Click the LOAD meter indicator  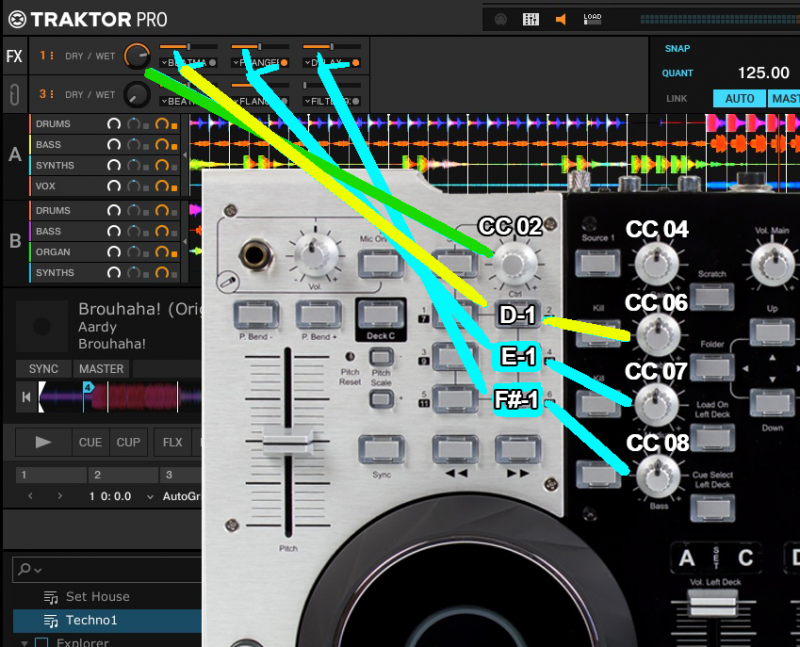pos(592,19)
